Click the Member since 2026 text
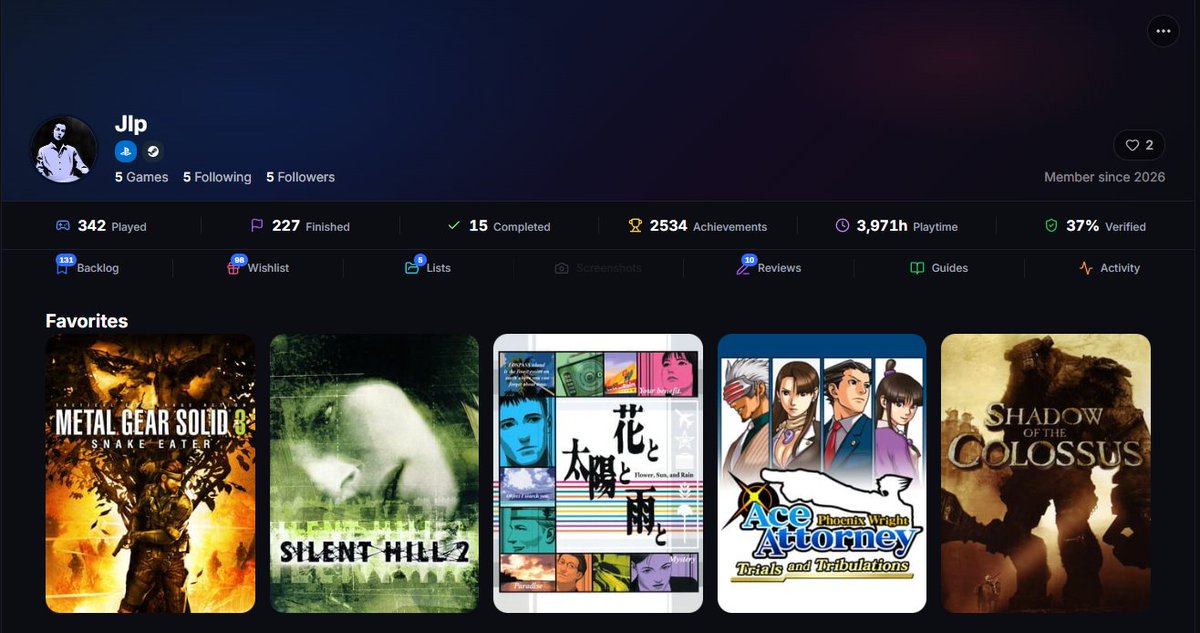 click(x=1105, y=177)
